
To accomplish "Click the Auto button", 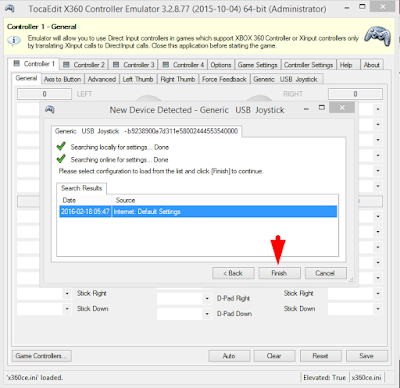I will click(x=229, y=356).
